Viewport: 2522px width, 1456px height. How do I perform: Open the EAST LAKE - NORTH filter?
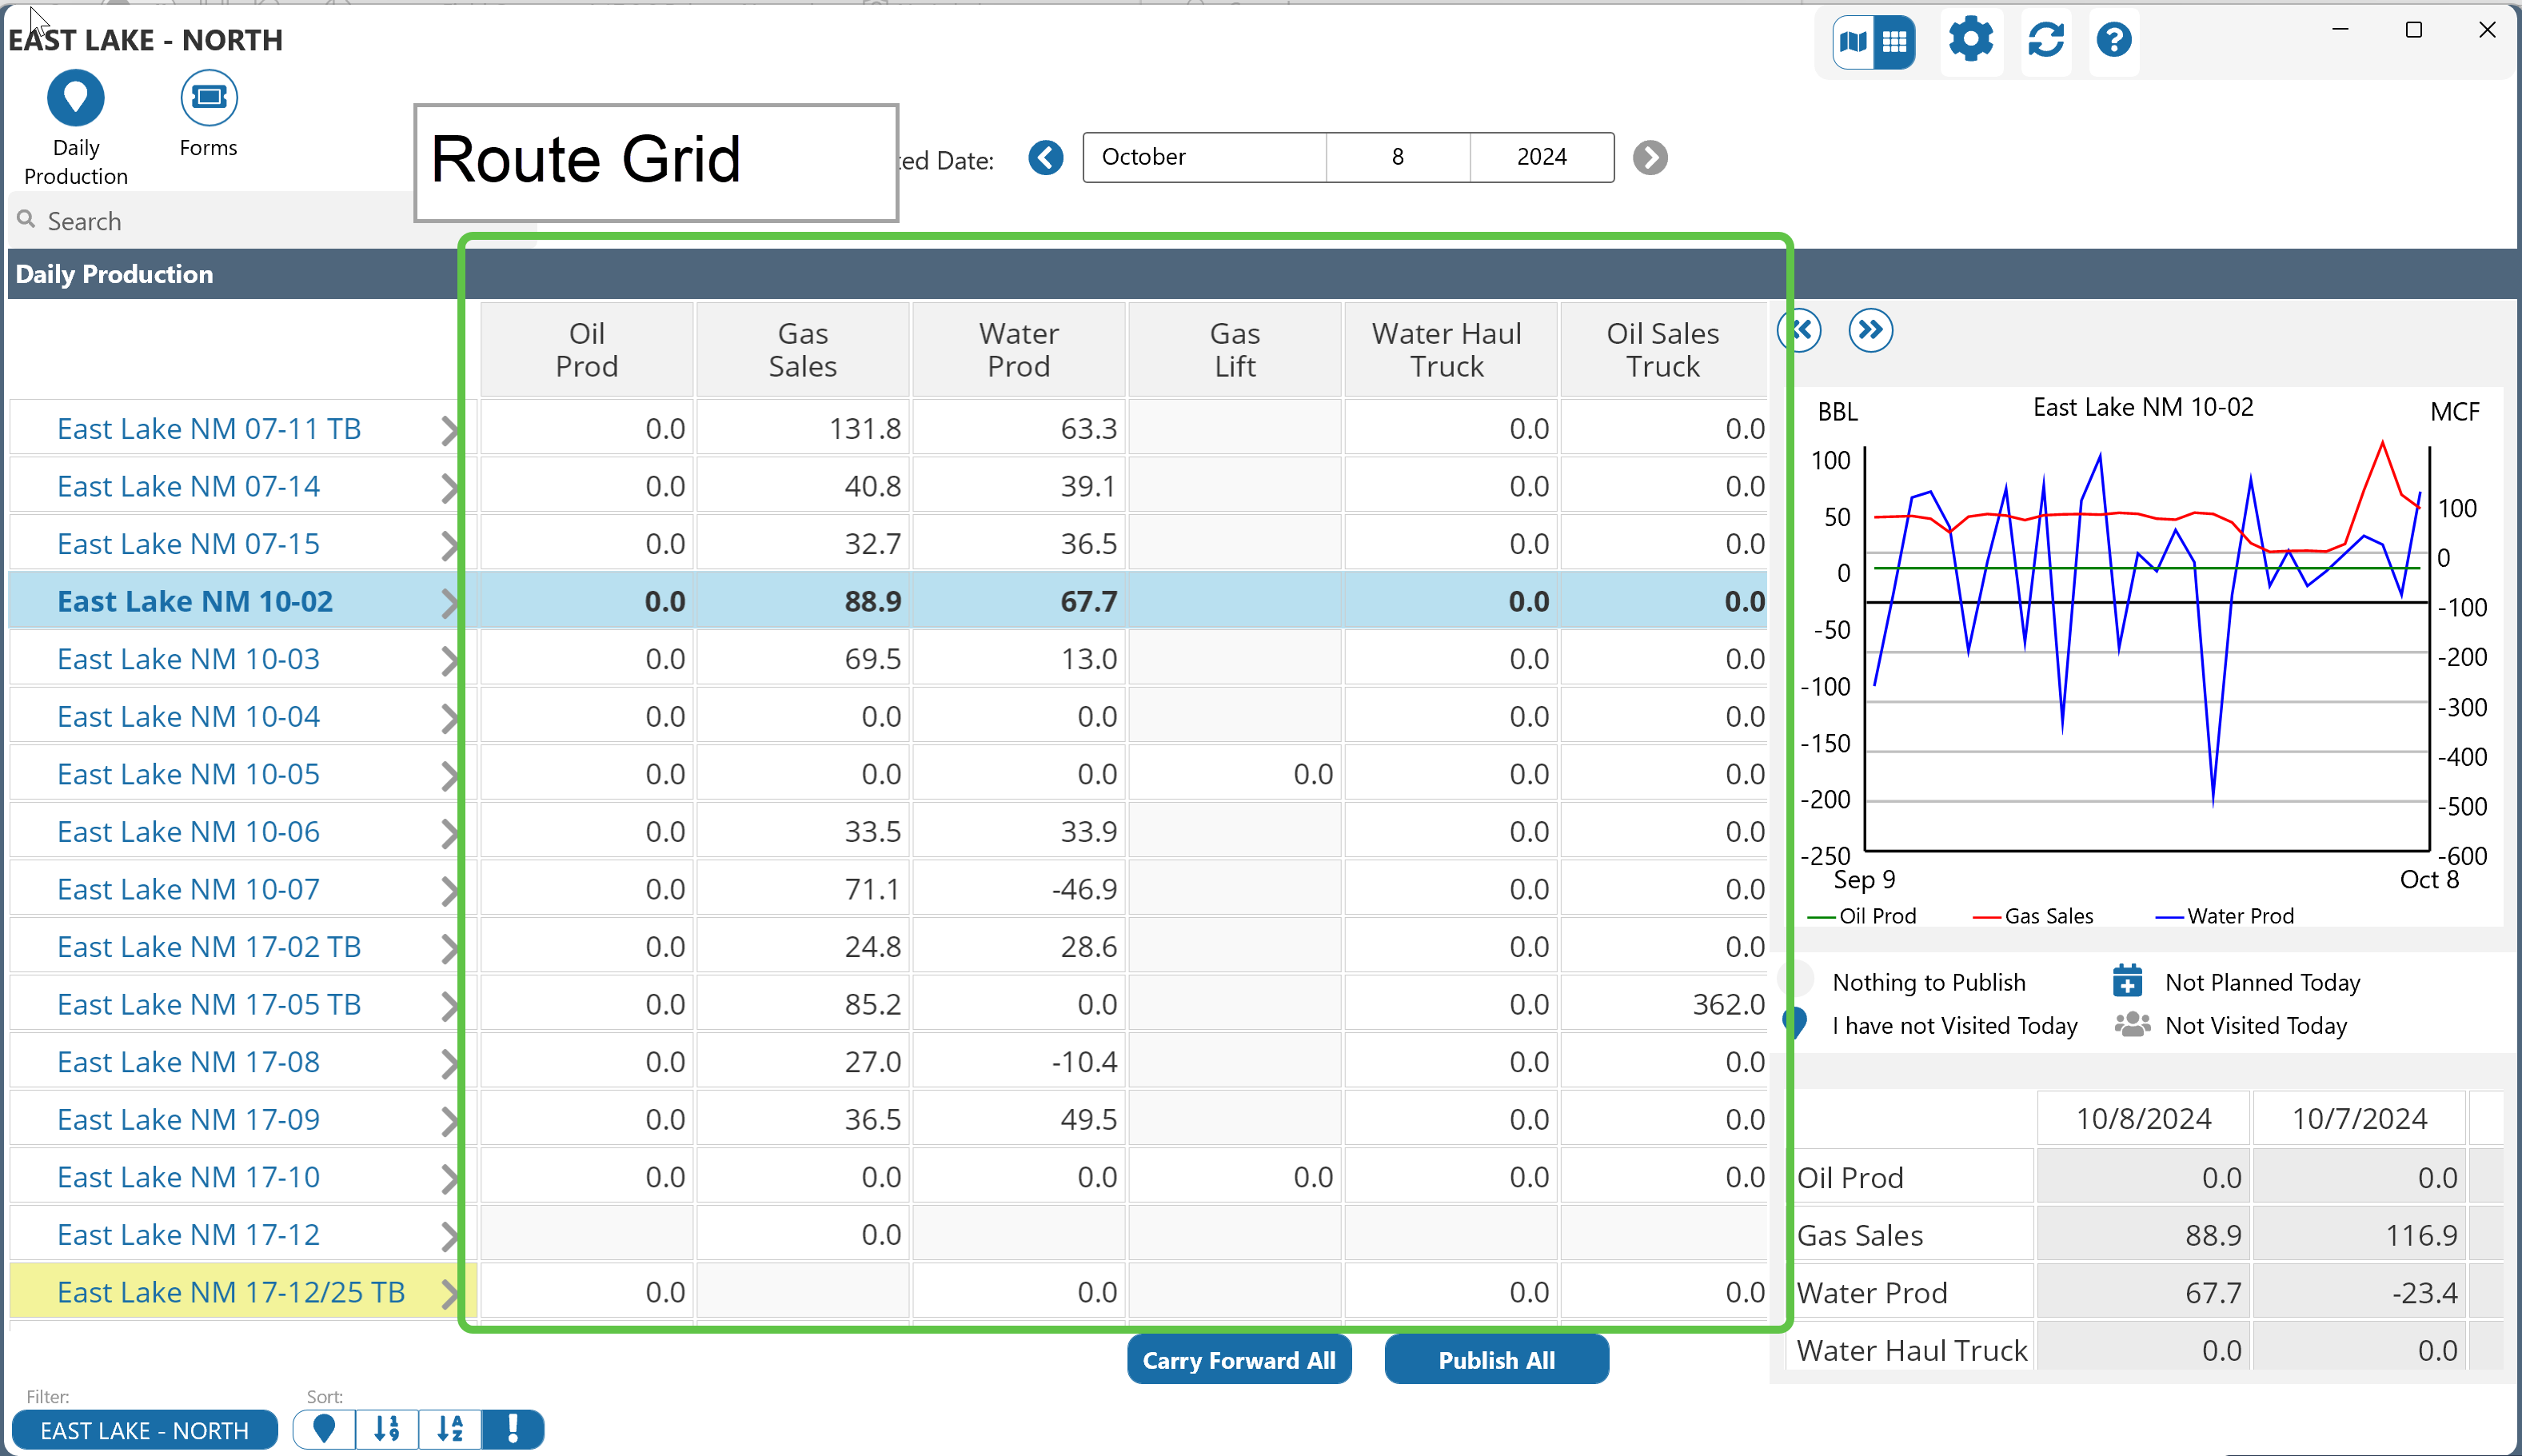coord(144,1430)
